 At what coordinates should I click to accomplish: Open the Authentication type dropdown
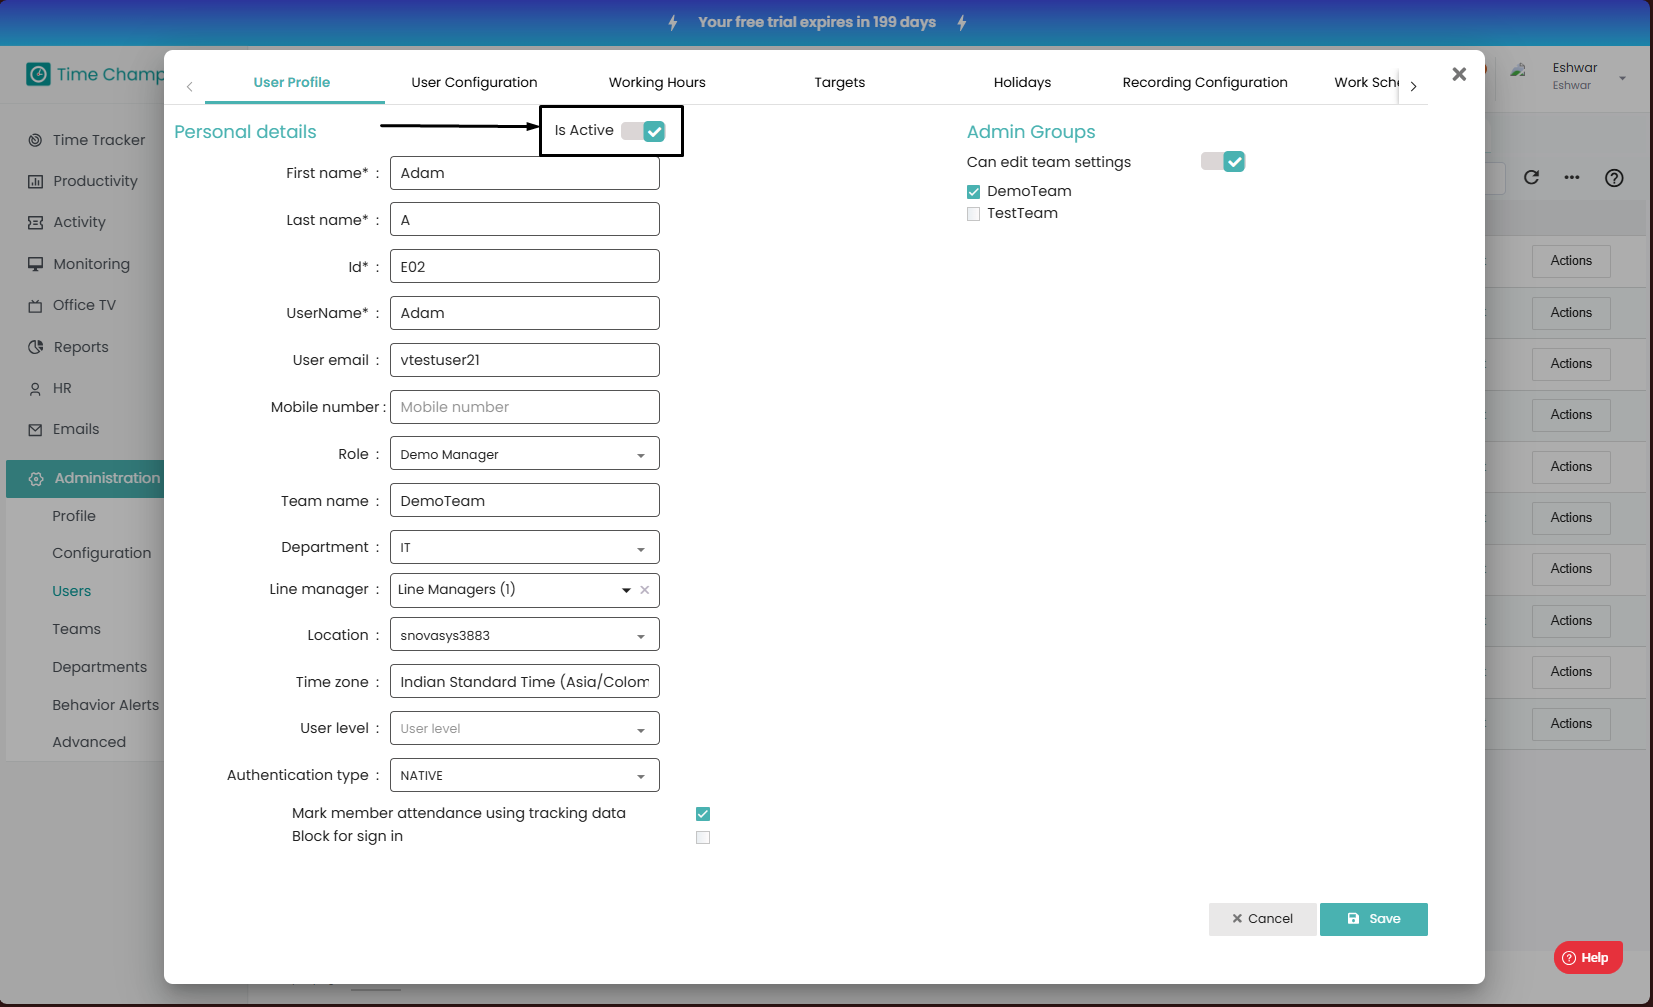tap(524, 776)
